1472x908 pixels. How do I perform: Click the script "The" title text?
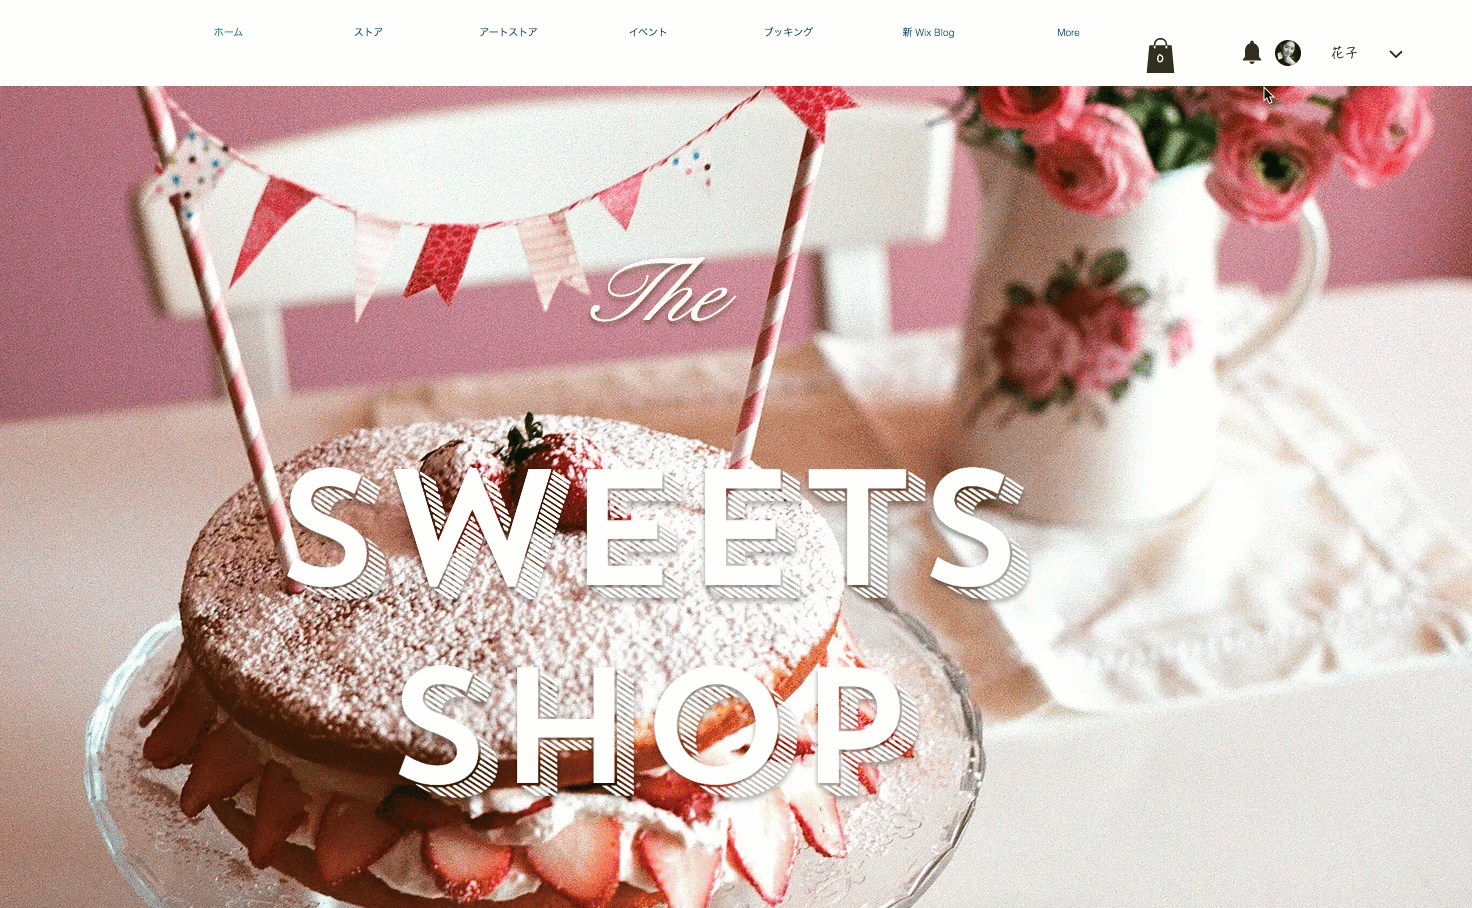pyautogui.click(x=663, y=293)
